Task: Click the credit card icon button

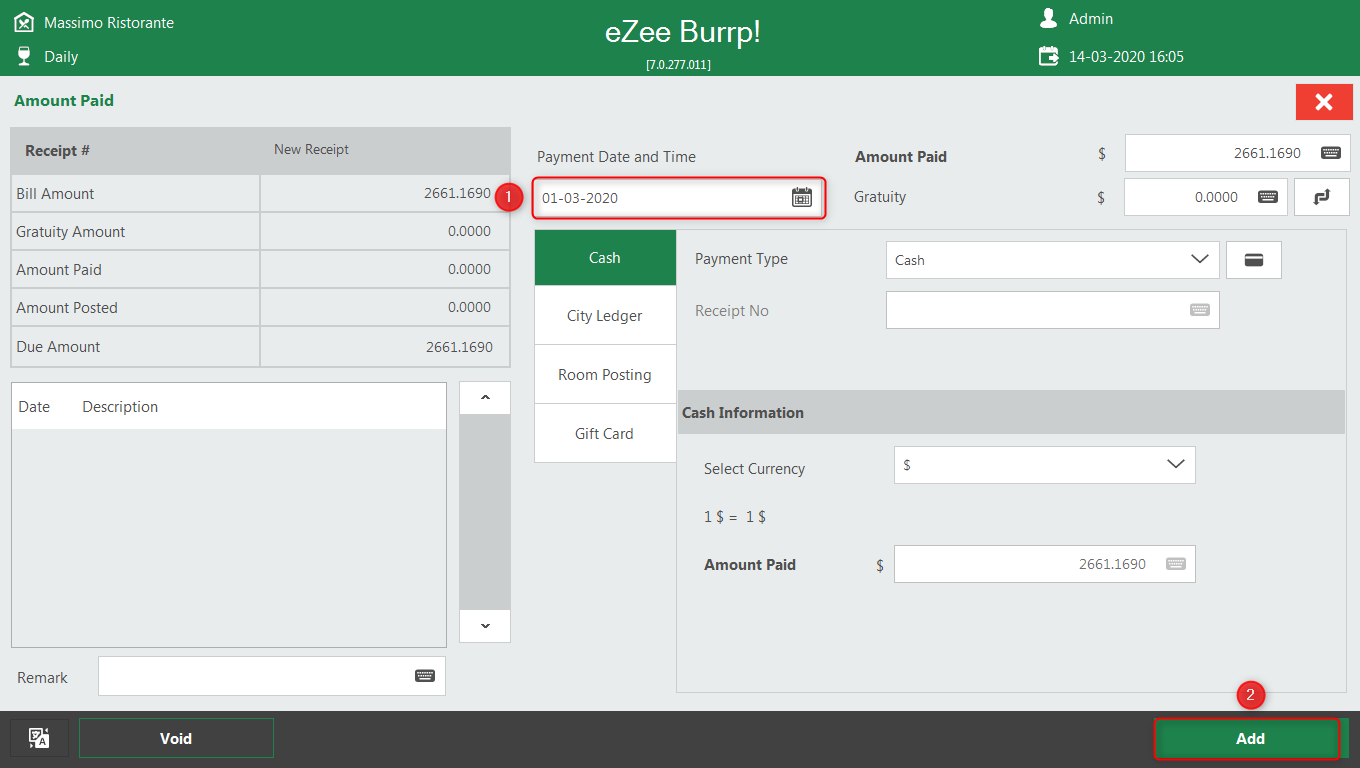Action: coord(1253,260)
